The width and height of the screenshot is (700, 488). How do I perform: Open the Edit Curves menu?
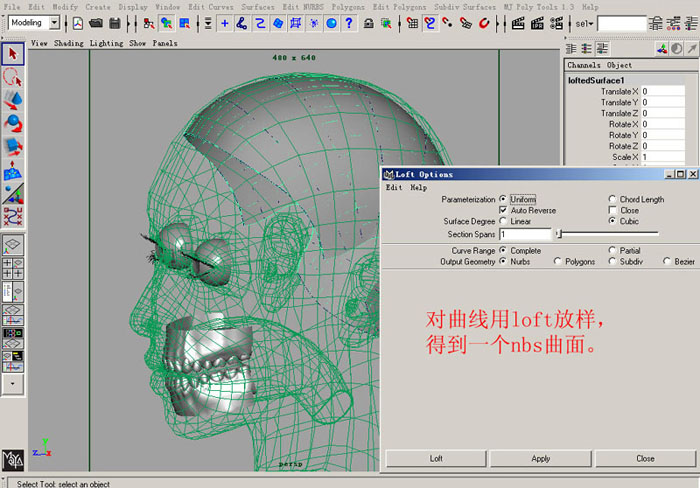[211, 7]
